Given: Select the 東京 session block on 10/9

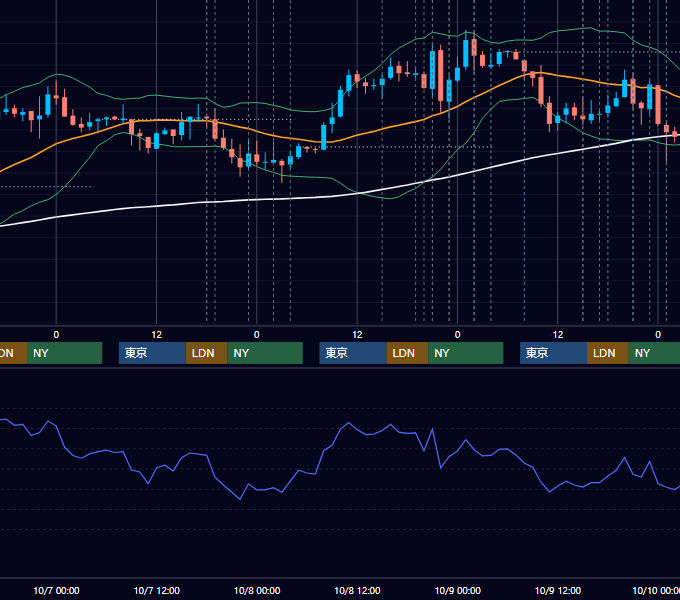Looking at the screenshot, I should [x=553, y=353].
